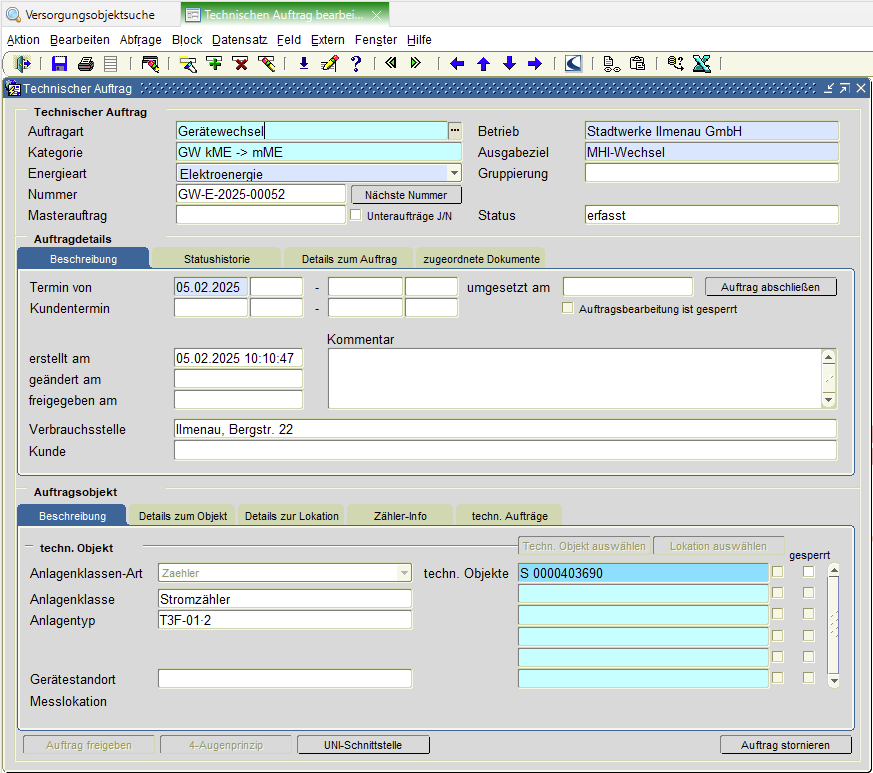Click the Excel export icon in toolbar

[701, 64]
